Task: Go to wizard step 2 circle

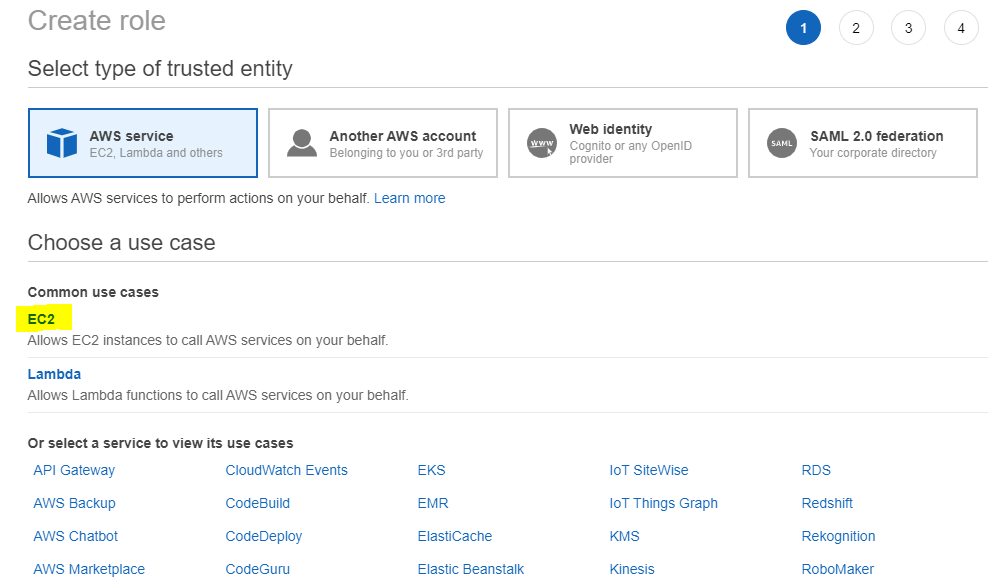Action: click(856, 28)
